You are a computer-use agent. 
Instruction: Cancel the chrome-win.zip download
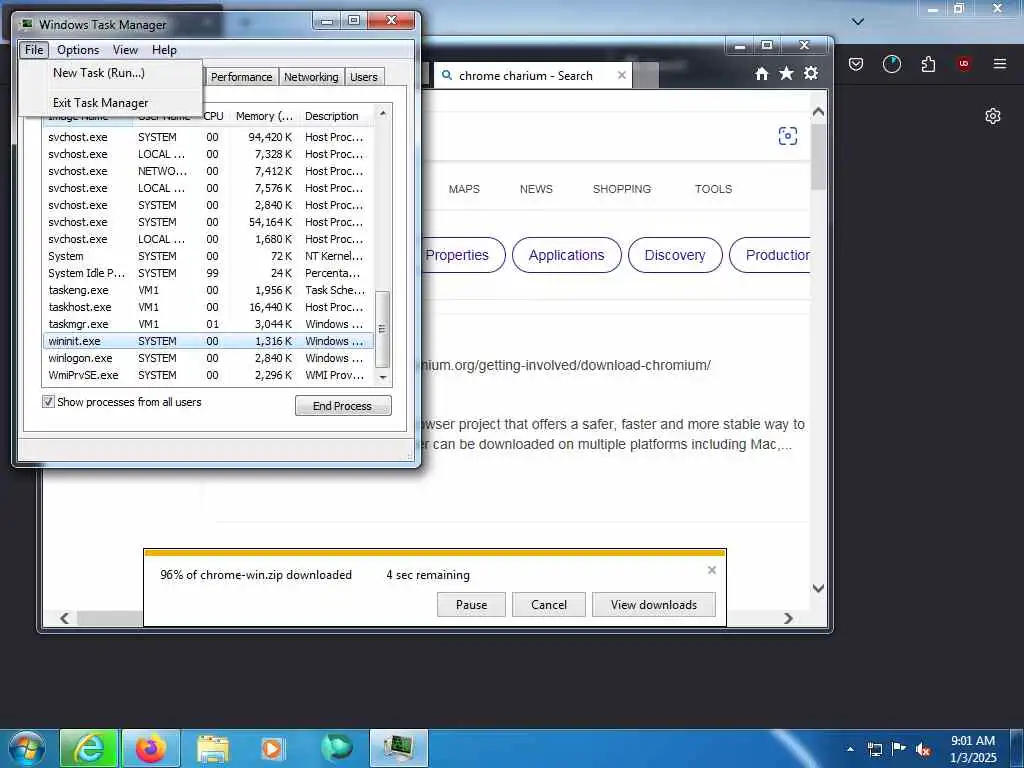[549, 605]
